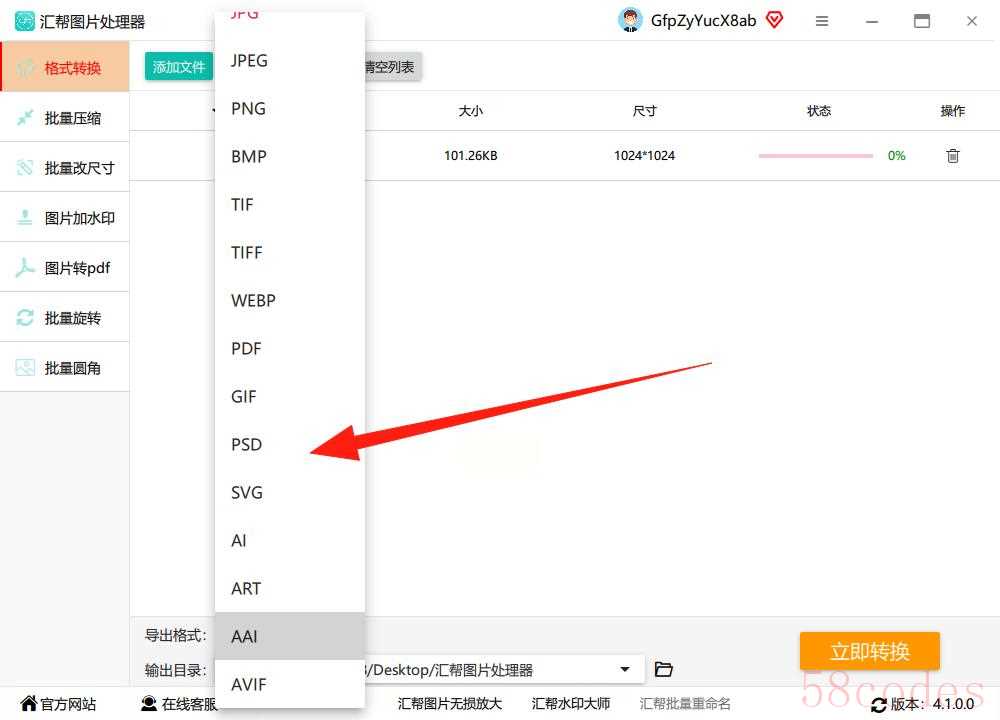The width and height of the screenshot is (1000, 720).
Task: Click the home icon beside 官方网站
Action: pyautogui.click(x=29, y=703)
